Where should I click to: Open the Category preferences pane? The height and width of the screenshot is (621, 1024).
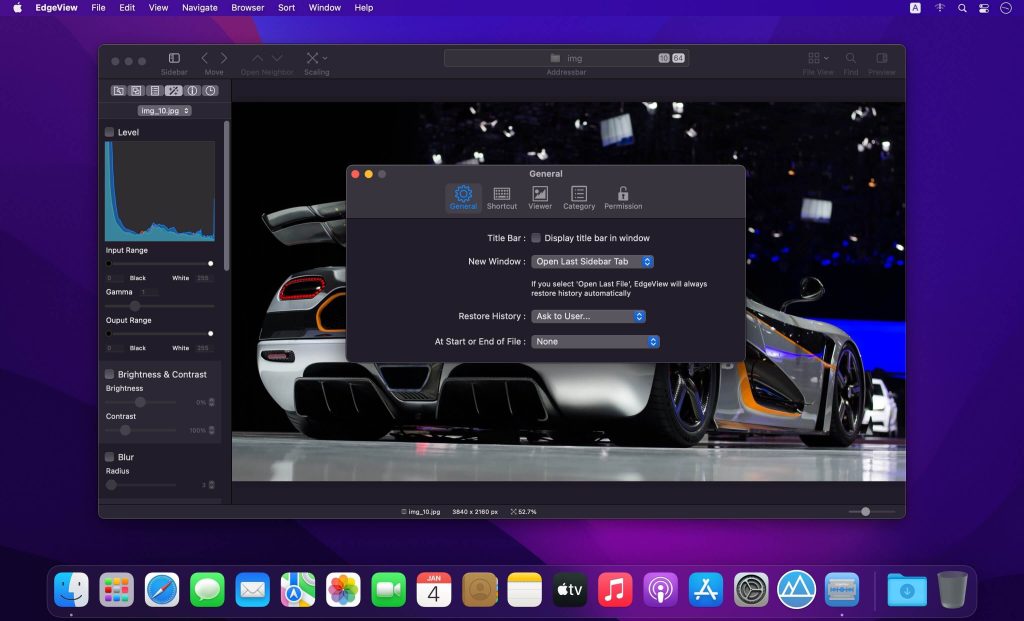(579, 197)
